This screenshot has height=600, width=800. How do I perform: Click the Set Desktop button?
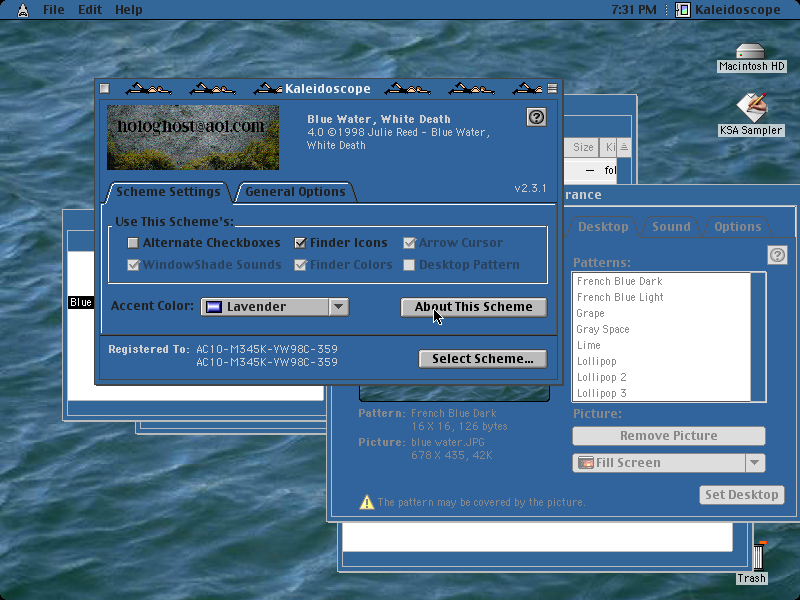[741, 494]
